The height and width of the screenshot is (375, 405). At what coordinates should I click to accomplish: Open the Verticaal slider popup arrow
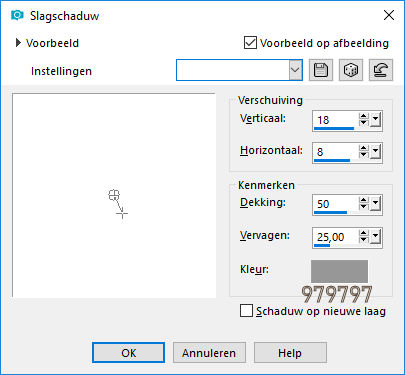click(x=375, y=119)
